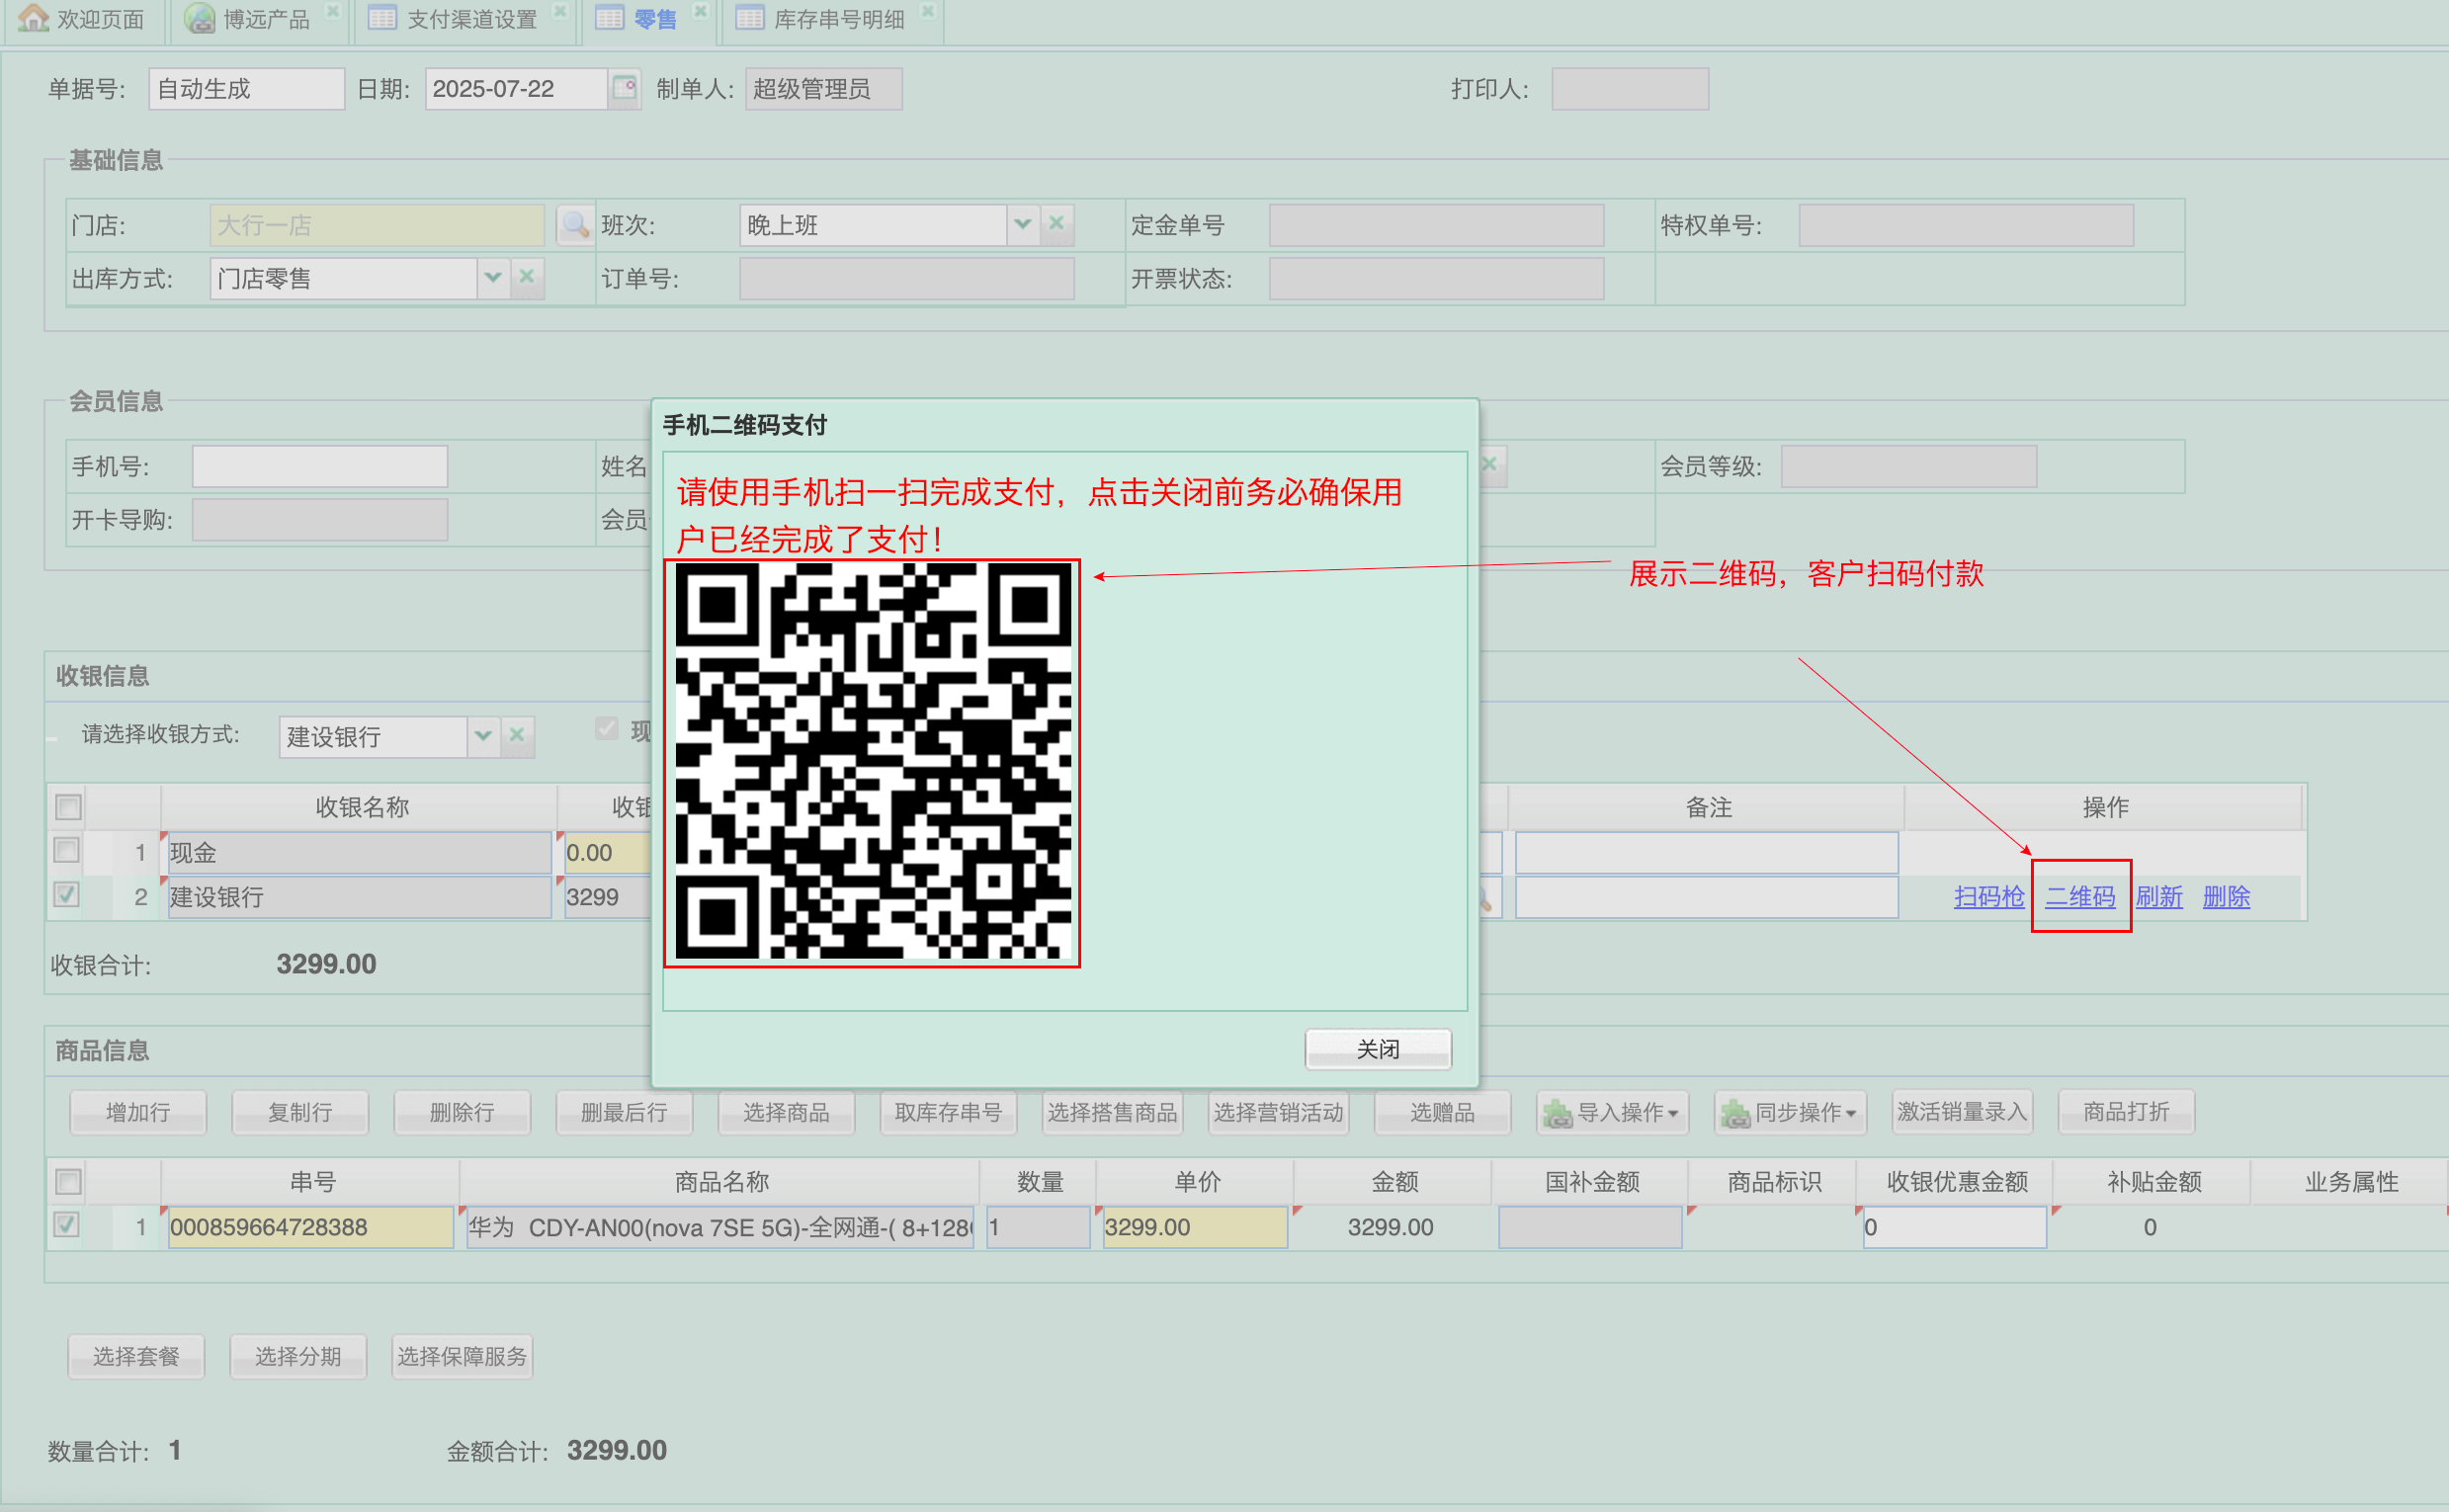Screen dimensions: 2449x1512
Task: Click the 选择套餐 button
Action: 136,1357
